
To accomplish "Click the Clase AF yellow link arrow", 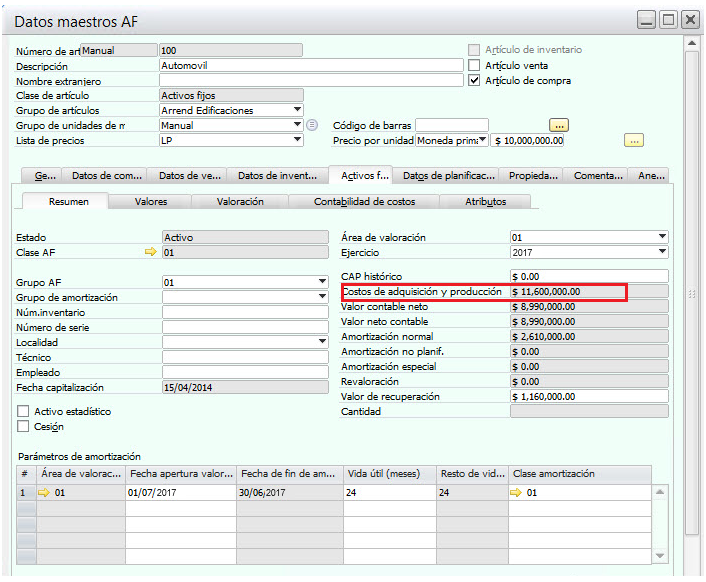I will (151, 253).
